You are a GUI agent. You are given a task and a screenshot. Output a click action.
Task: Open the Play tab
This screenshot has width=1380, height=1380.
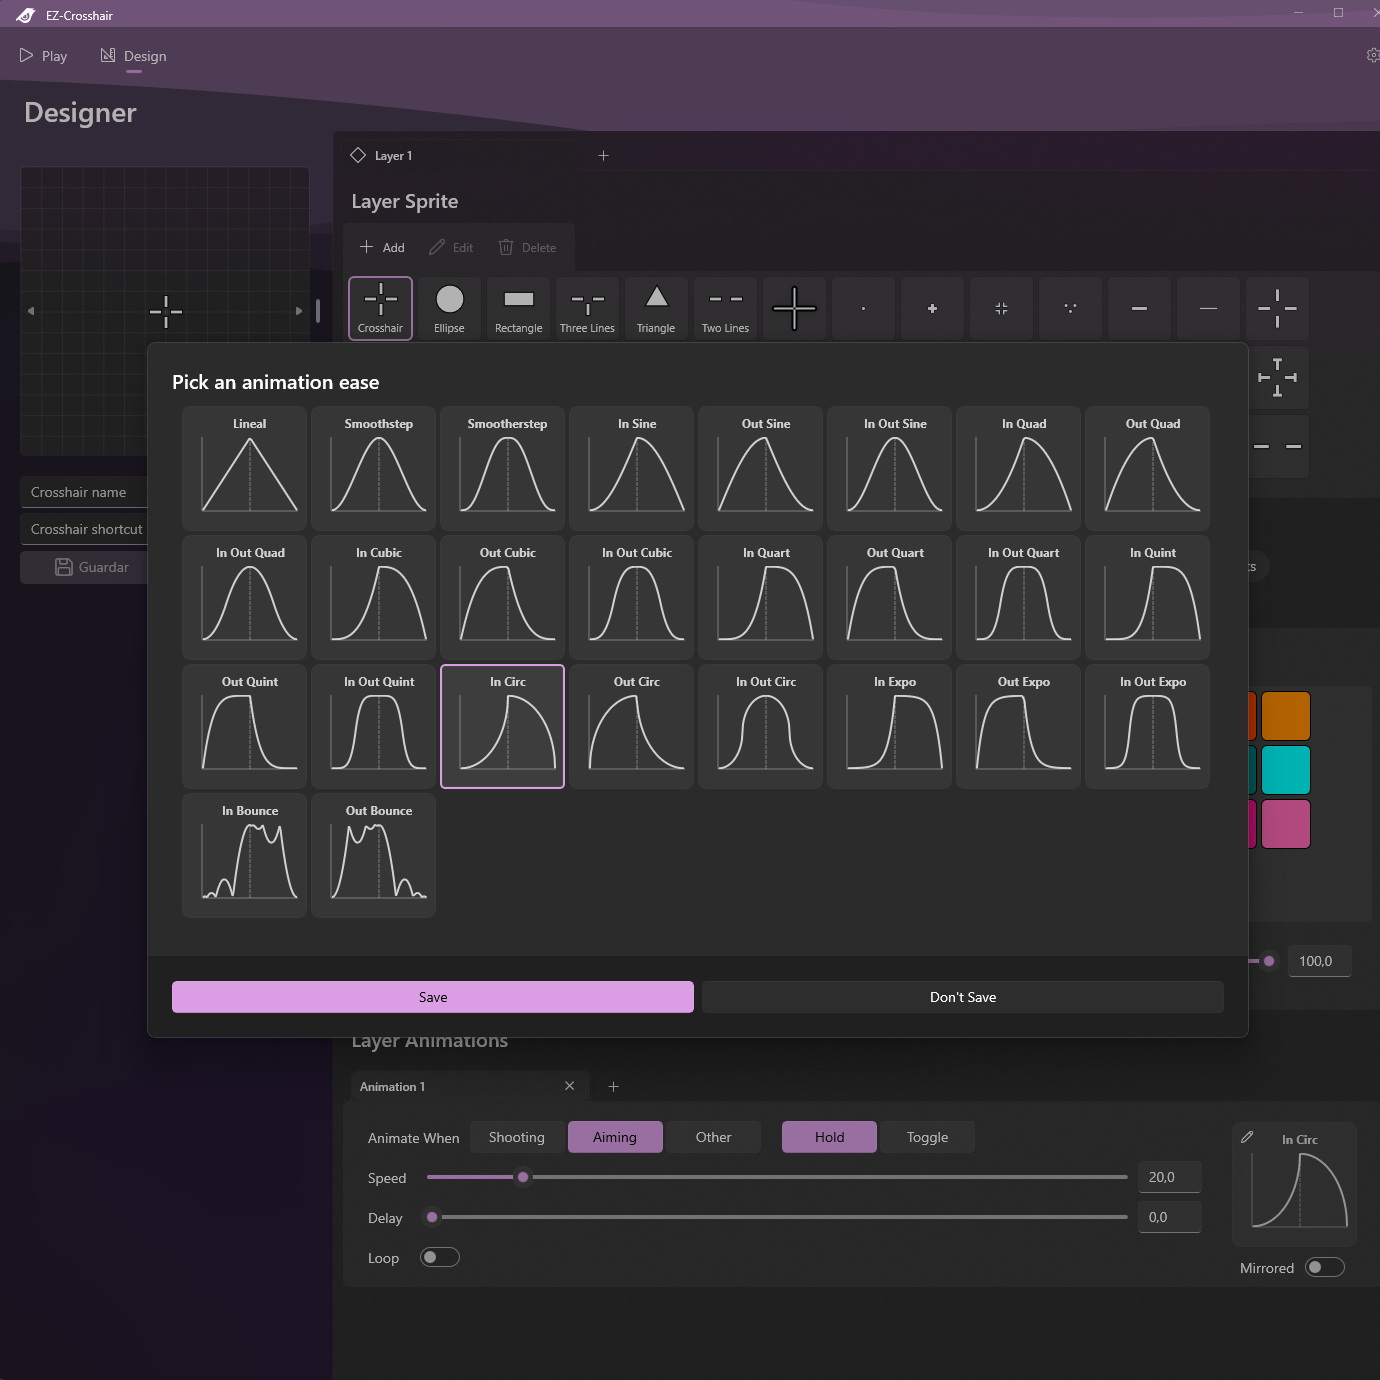(43, 56)
